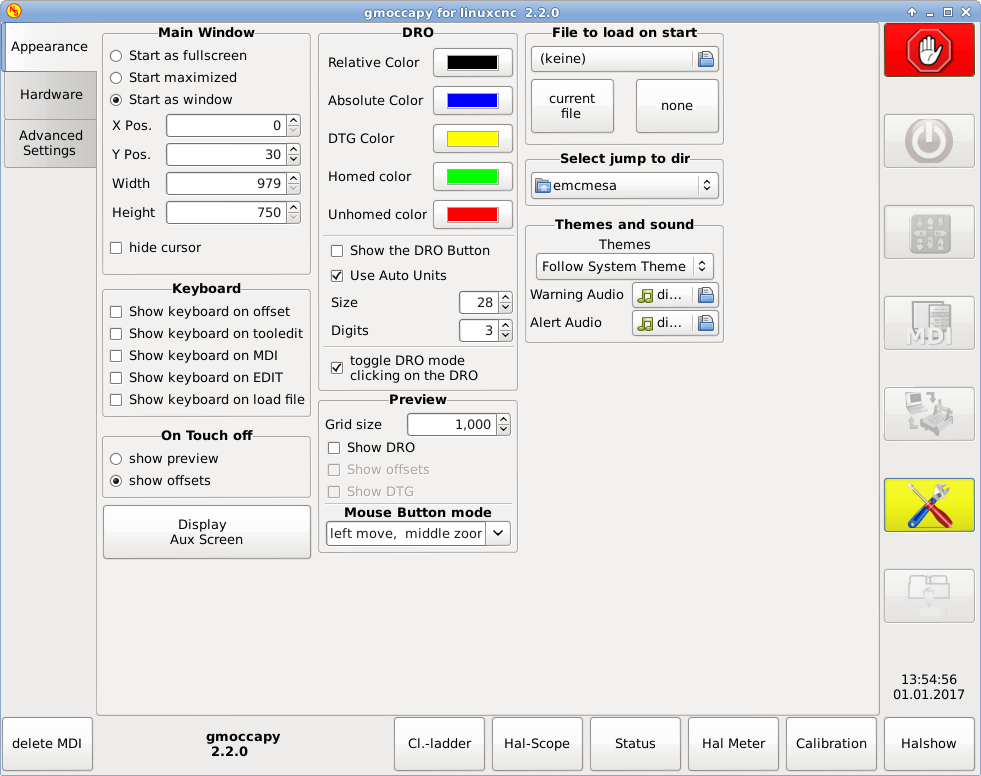Open Calibration button
This screenshot has height=776, width=981.
831,743
